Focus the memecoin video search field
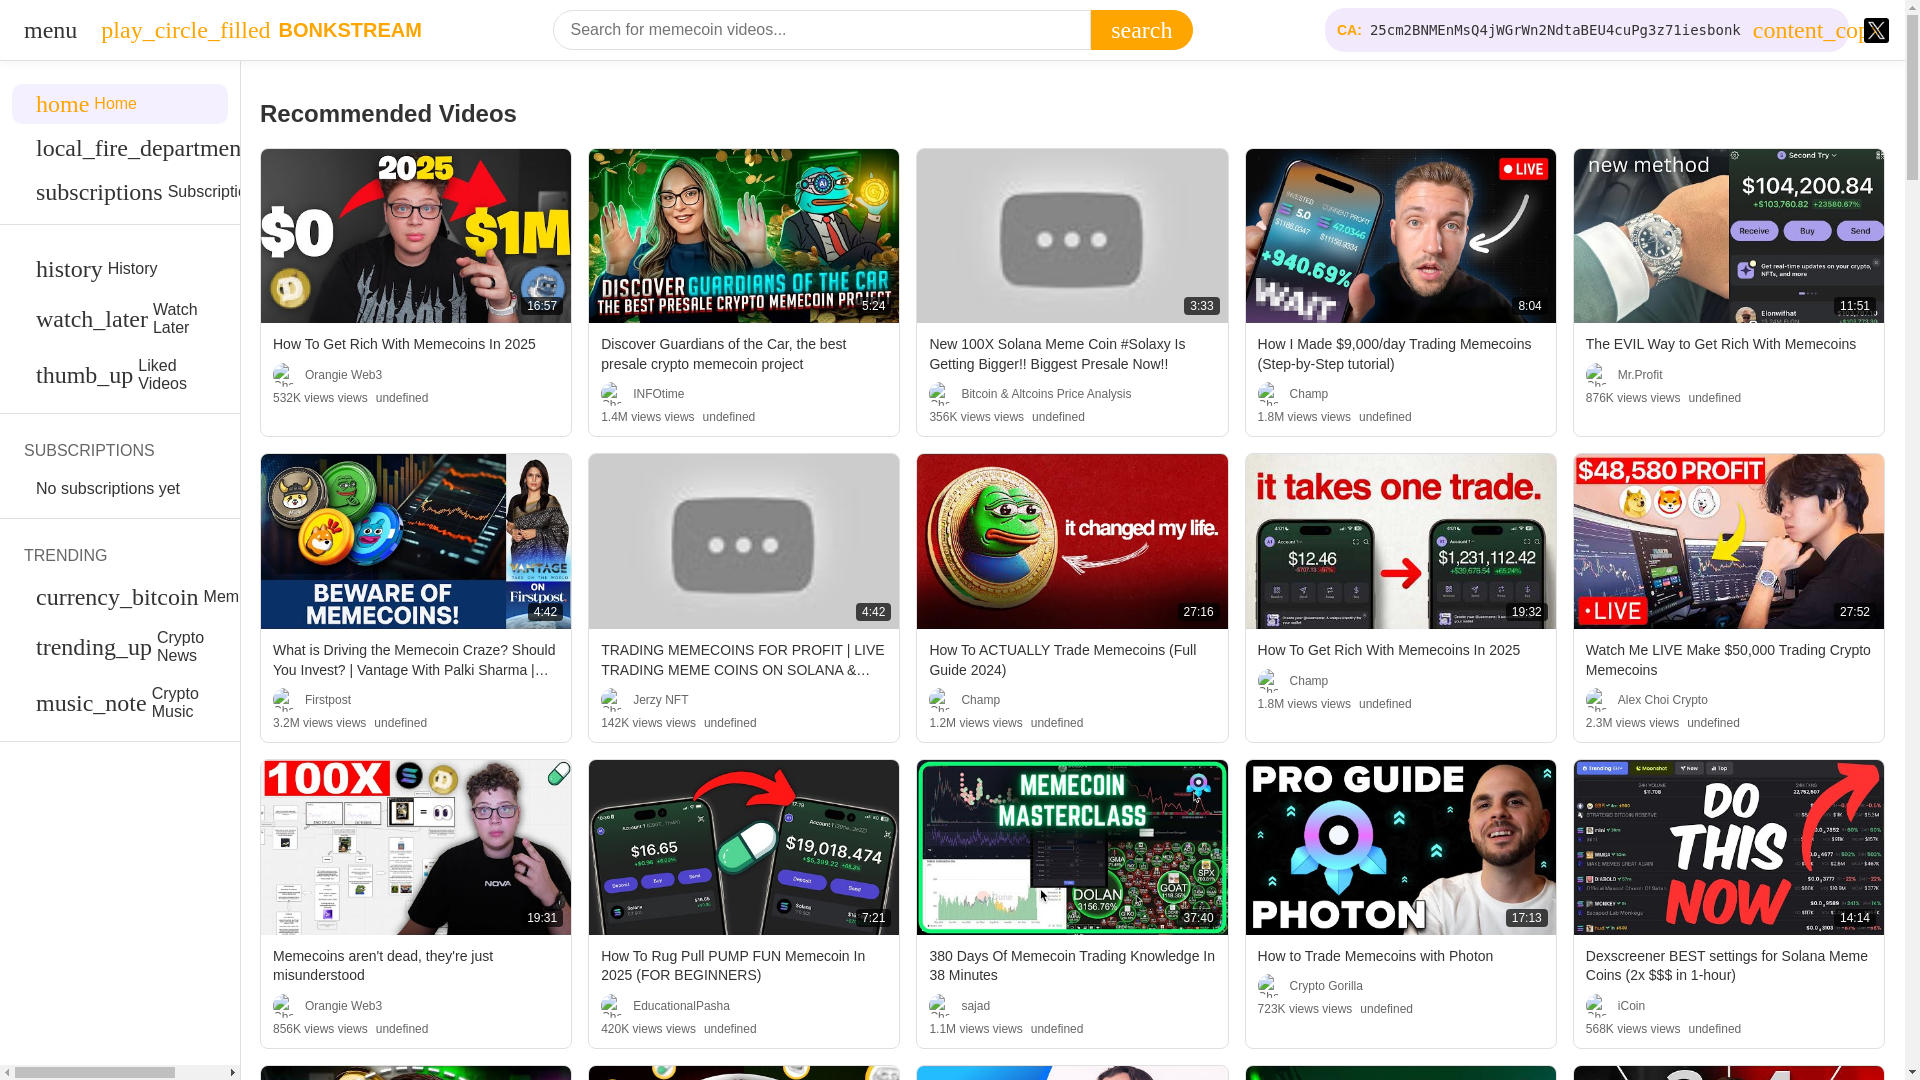Image resolution: width=1920 pixels, height=1080 pixels. point(821,30)
